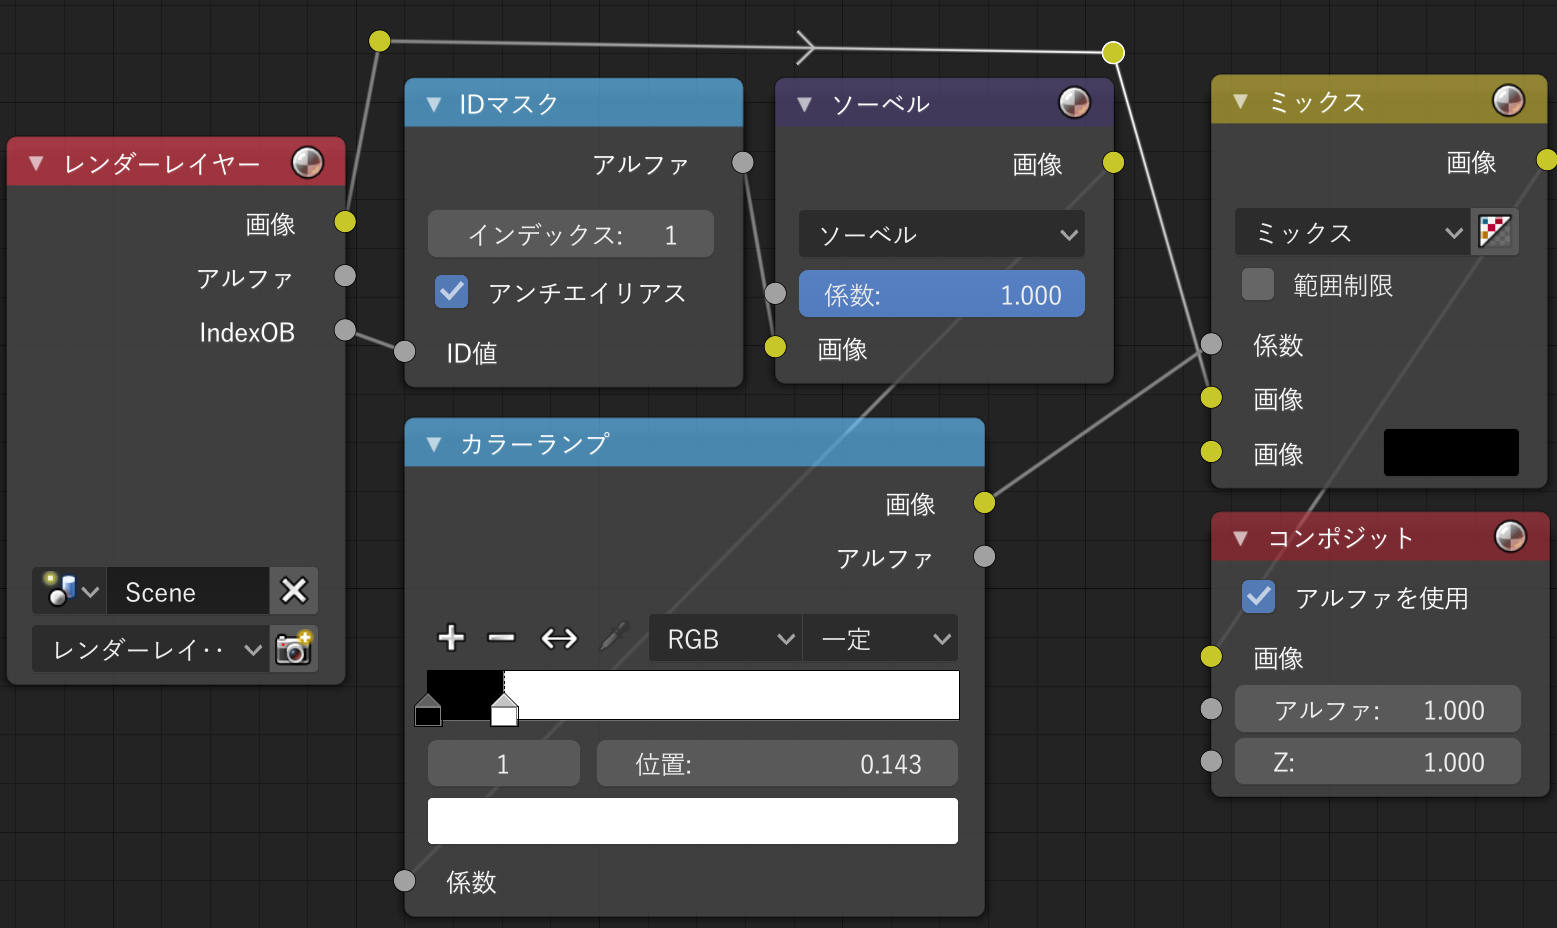Collapse the コンポジット node

[x=1240, y=538]
